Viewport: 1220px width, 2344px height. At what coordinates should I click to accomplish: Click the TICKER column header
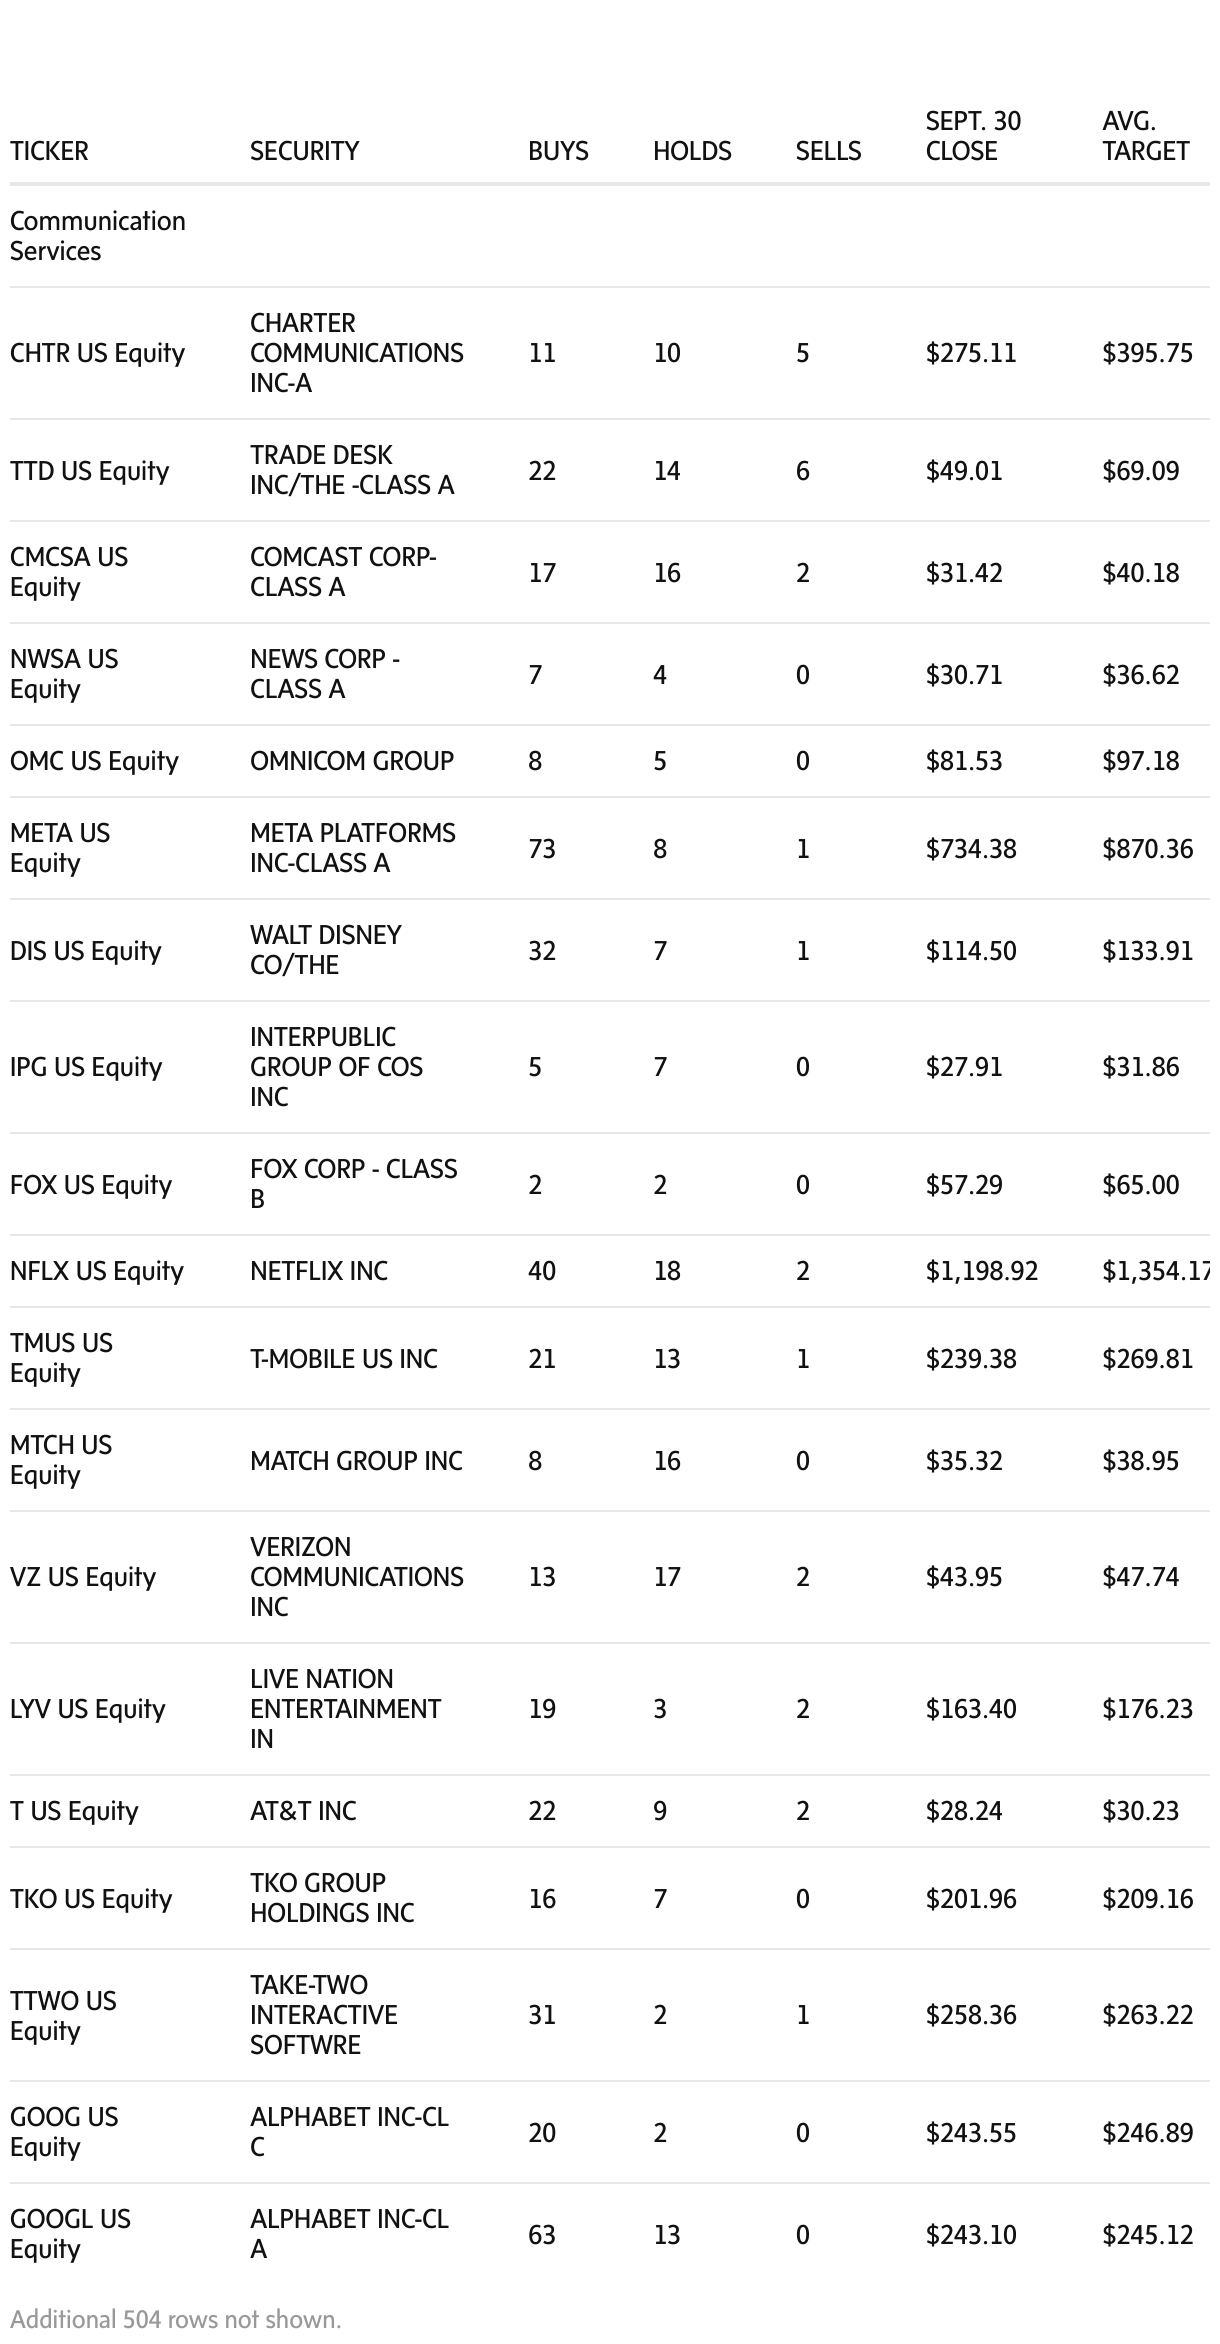coord(49,151)
